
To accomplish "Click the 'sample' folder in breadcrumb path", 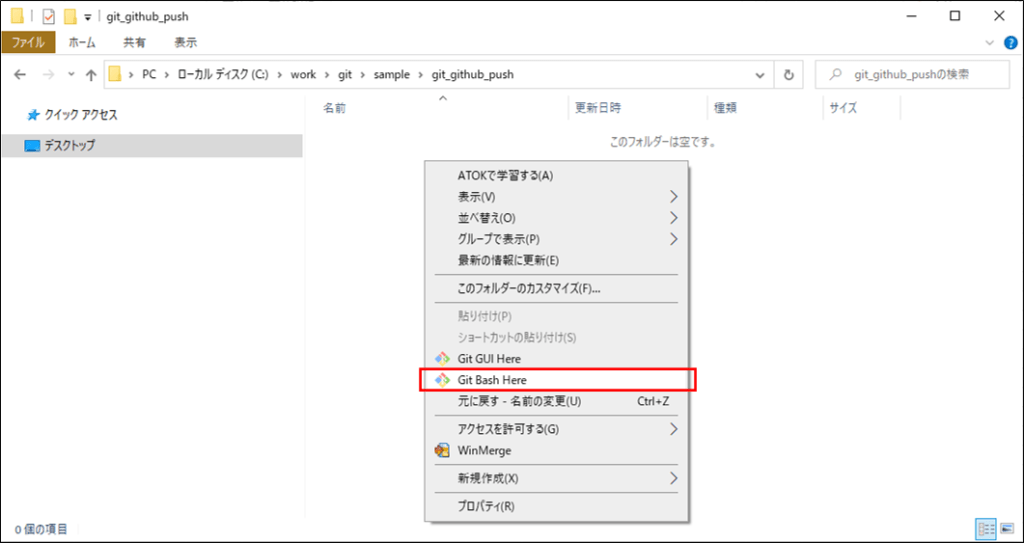I will coord(391,75).
